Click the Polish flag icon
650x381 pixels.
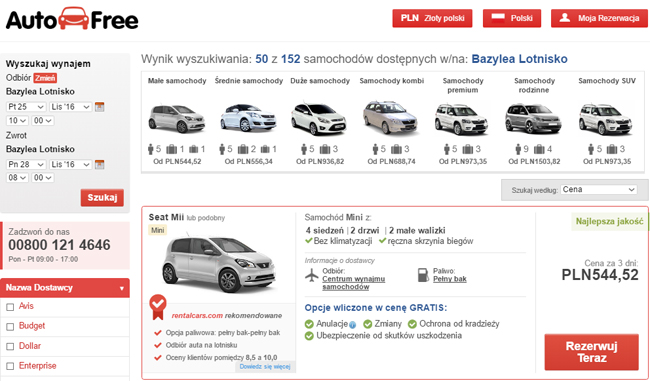[498, 17]
